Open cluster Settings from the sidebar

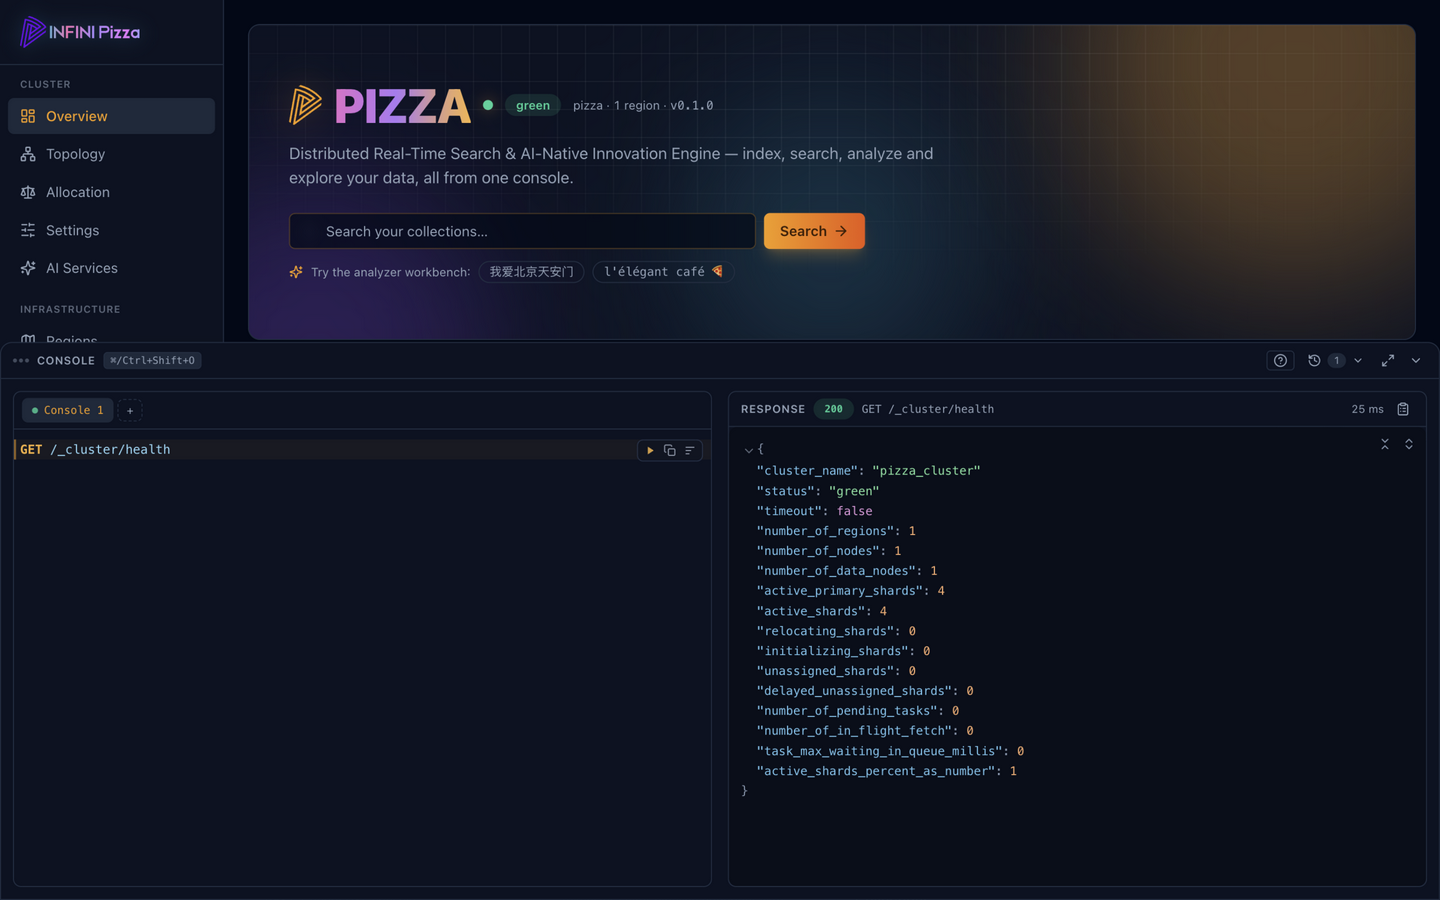pos(111,230)
